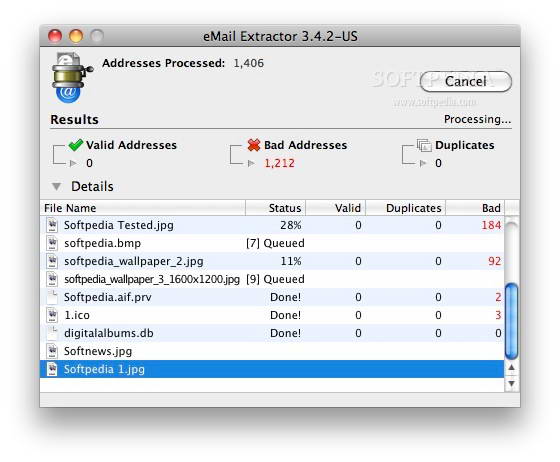The width and height of the screenshot is (560, 462).
Task: Click the green Valid Addresses checkmark icon
Action: click(75, 145)
